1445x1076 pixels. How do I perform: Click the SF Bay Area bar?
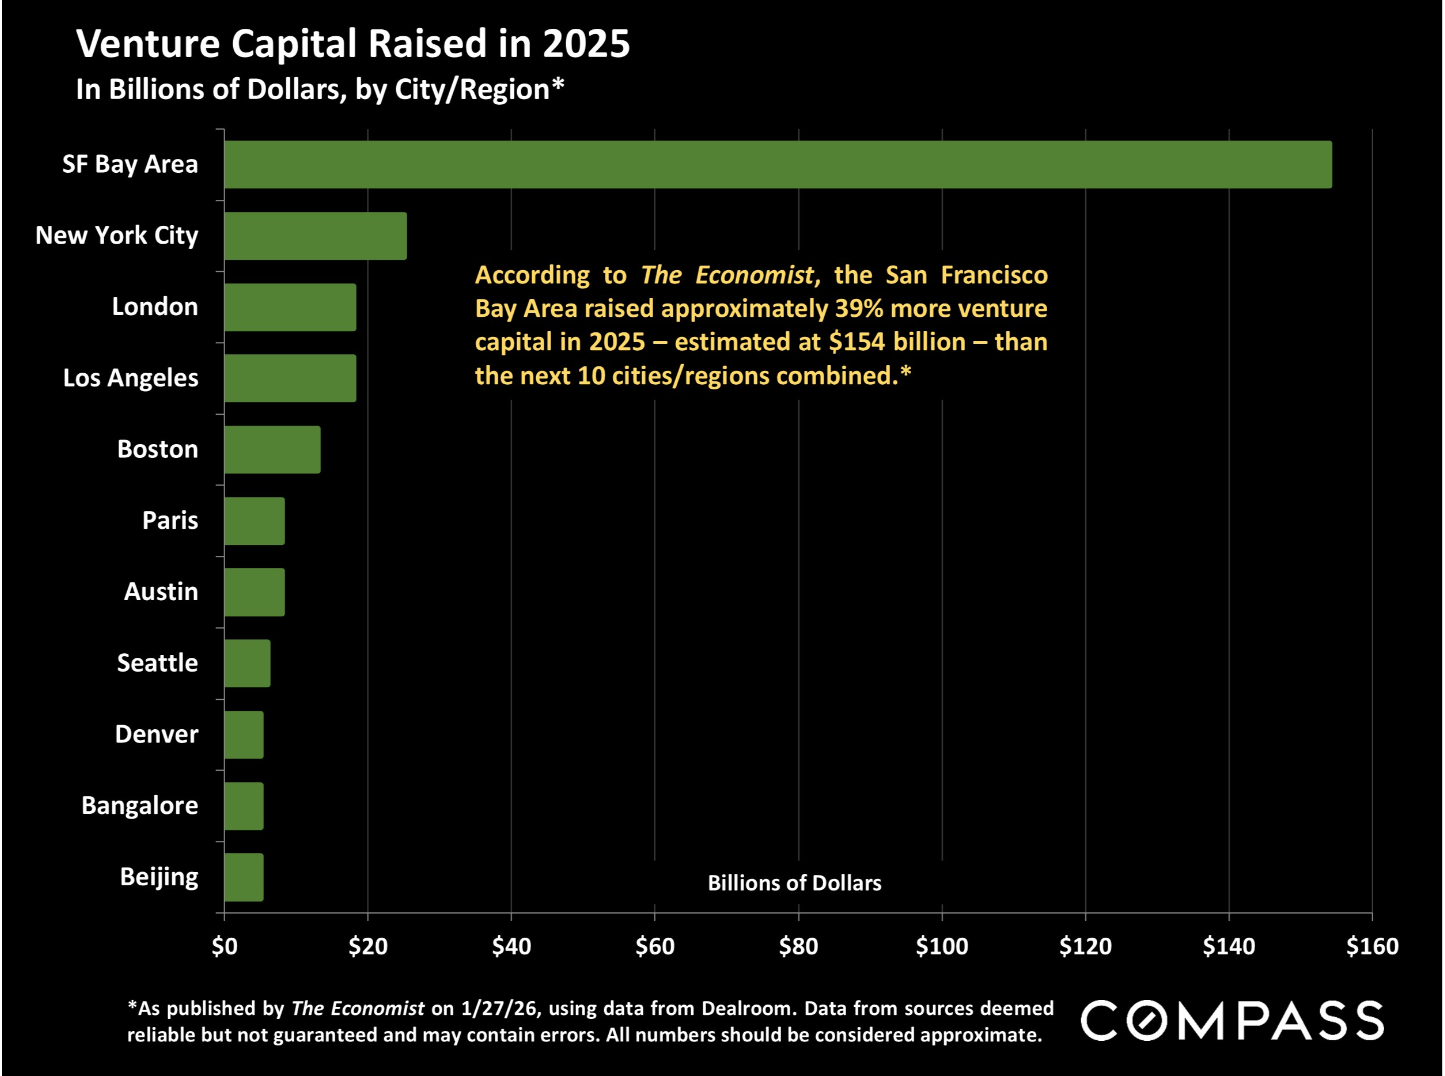(x=777, y=165)
